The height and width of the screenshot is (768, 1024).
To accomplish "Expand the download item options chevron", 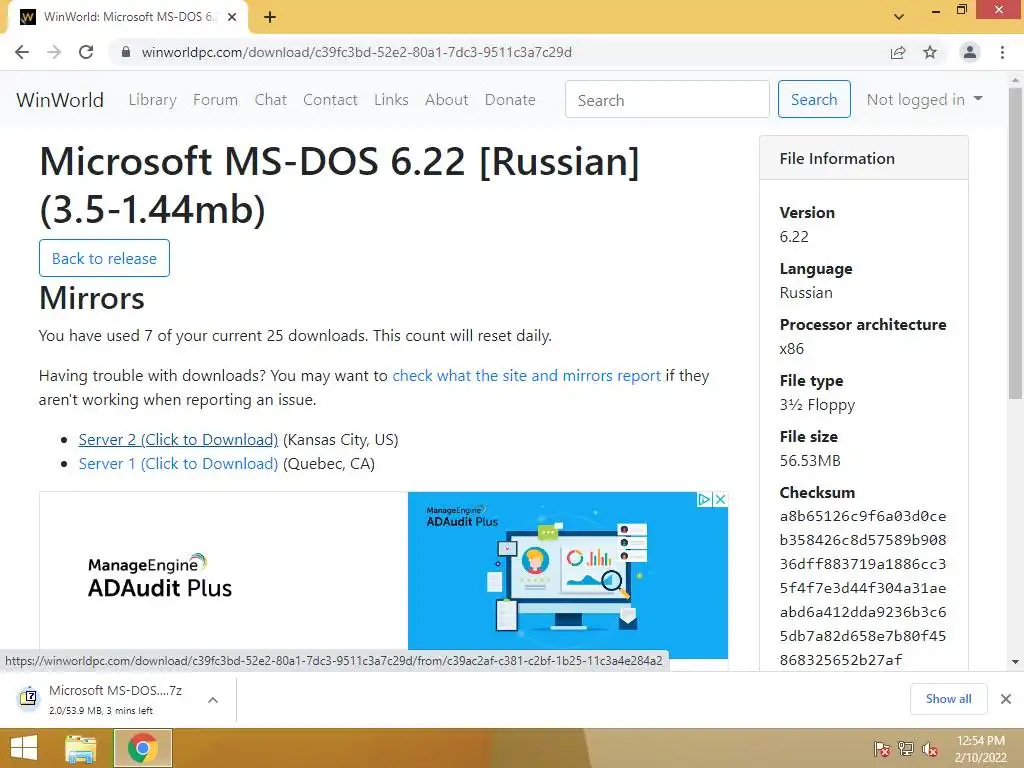I will click(213, 699).
